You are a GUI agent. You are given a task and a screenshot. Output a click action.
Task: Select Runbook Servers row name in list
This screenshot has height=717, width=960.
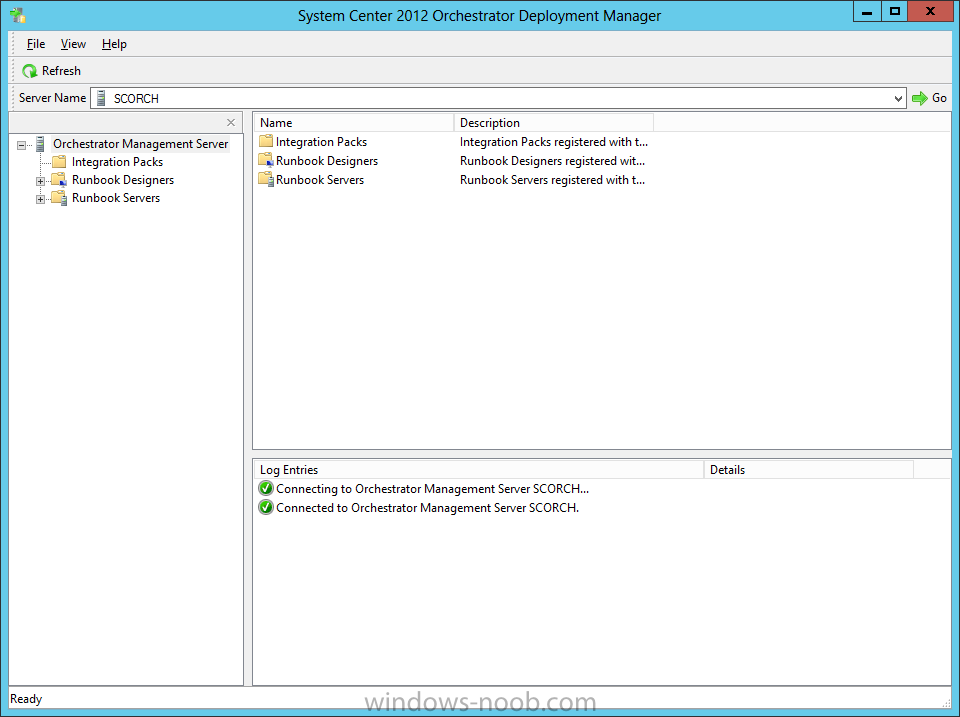coord(320,179)
